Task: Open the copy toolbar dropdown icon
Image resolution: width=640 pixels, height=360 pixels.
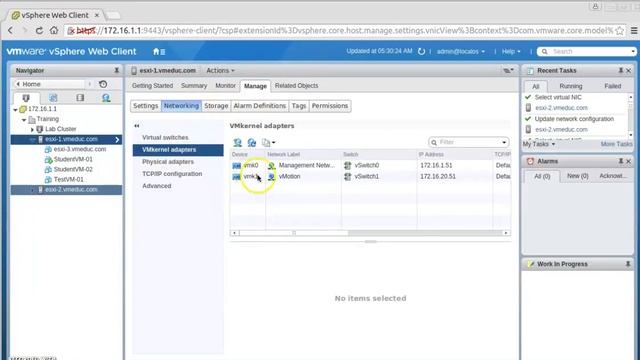Action: 268,142
